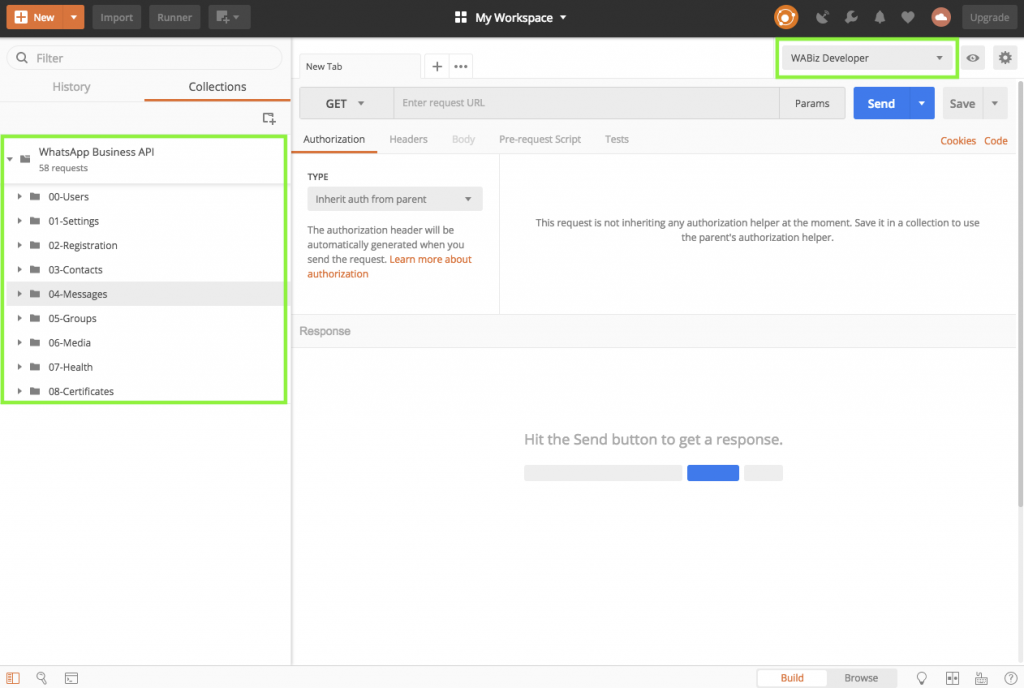The width and height of the screenshot is (1024, 688).
Task: Open the help question mark icon
Action: (1010, 678)
